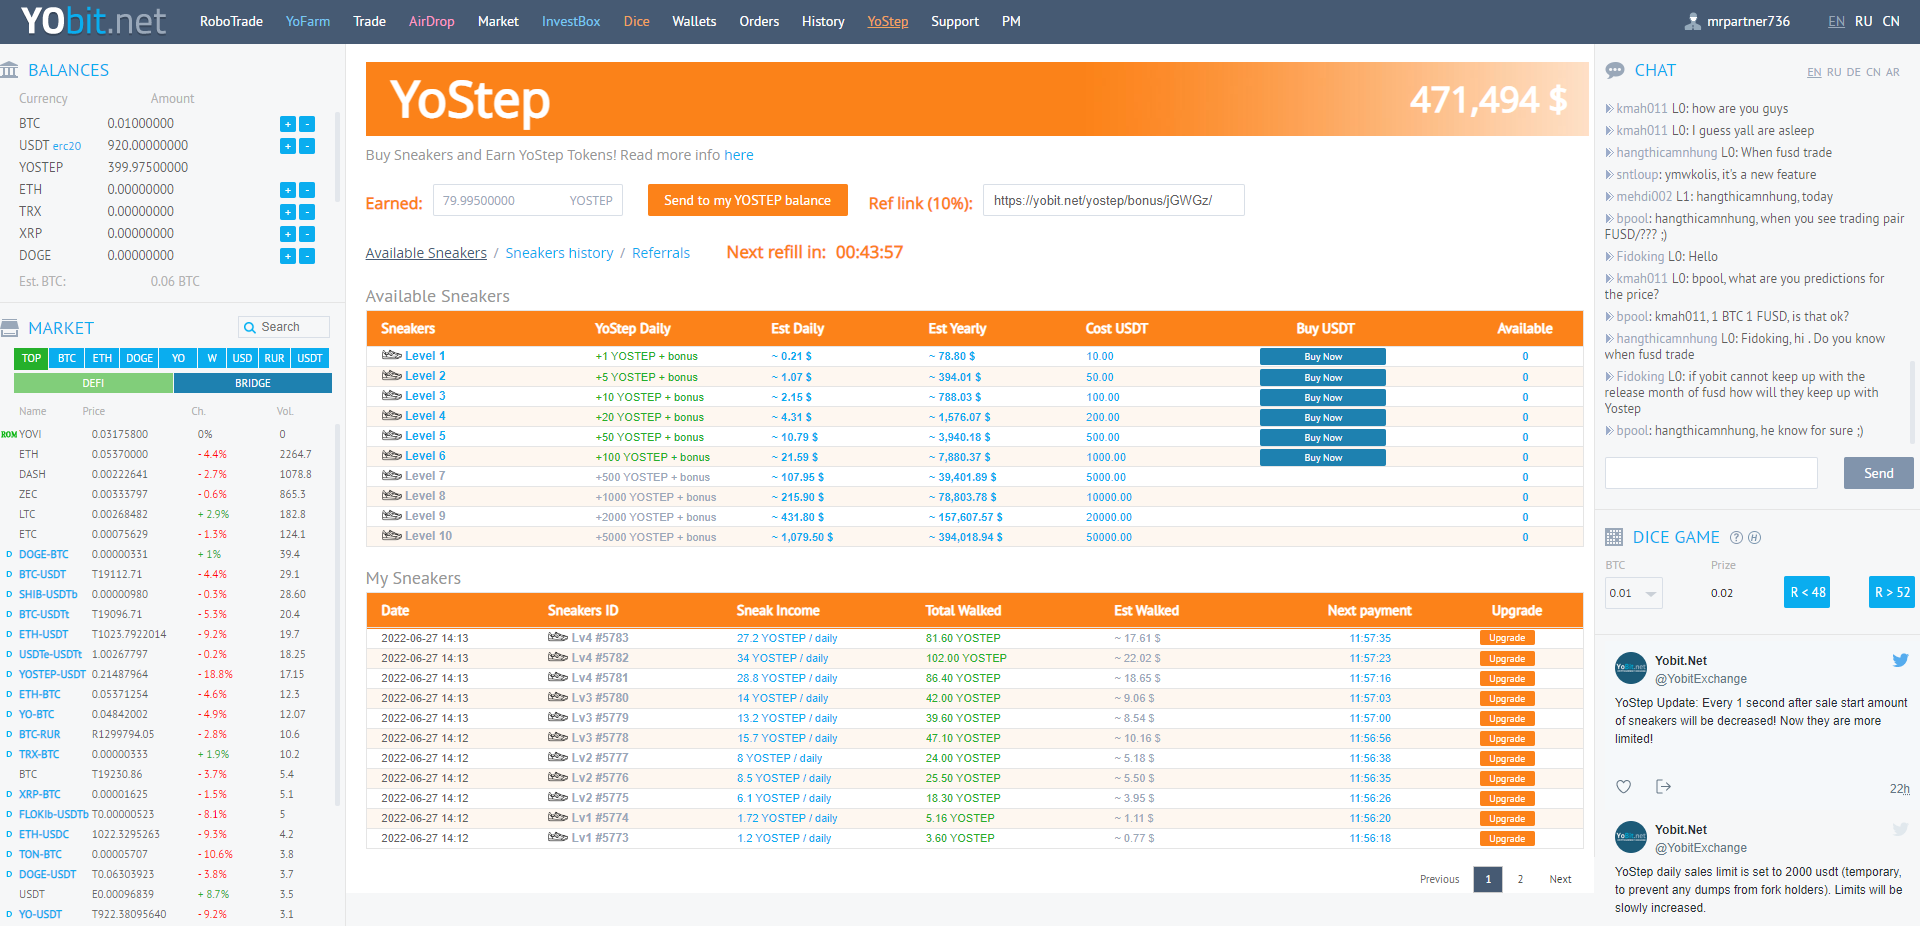Switch chat language to AR

coord(1893,72)
